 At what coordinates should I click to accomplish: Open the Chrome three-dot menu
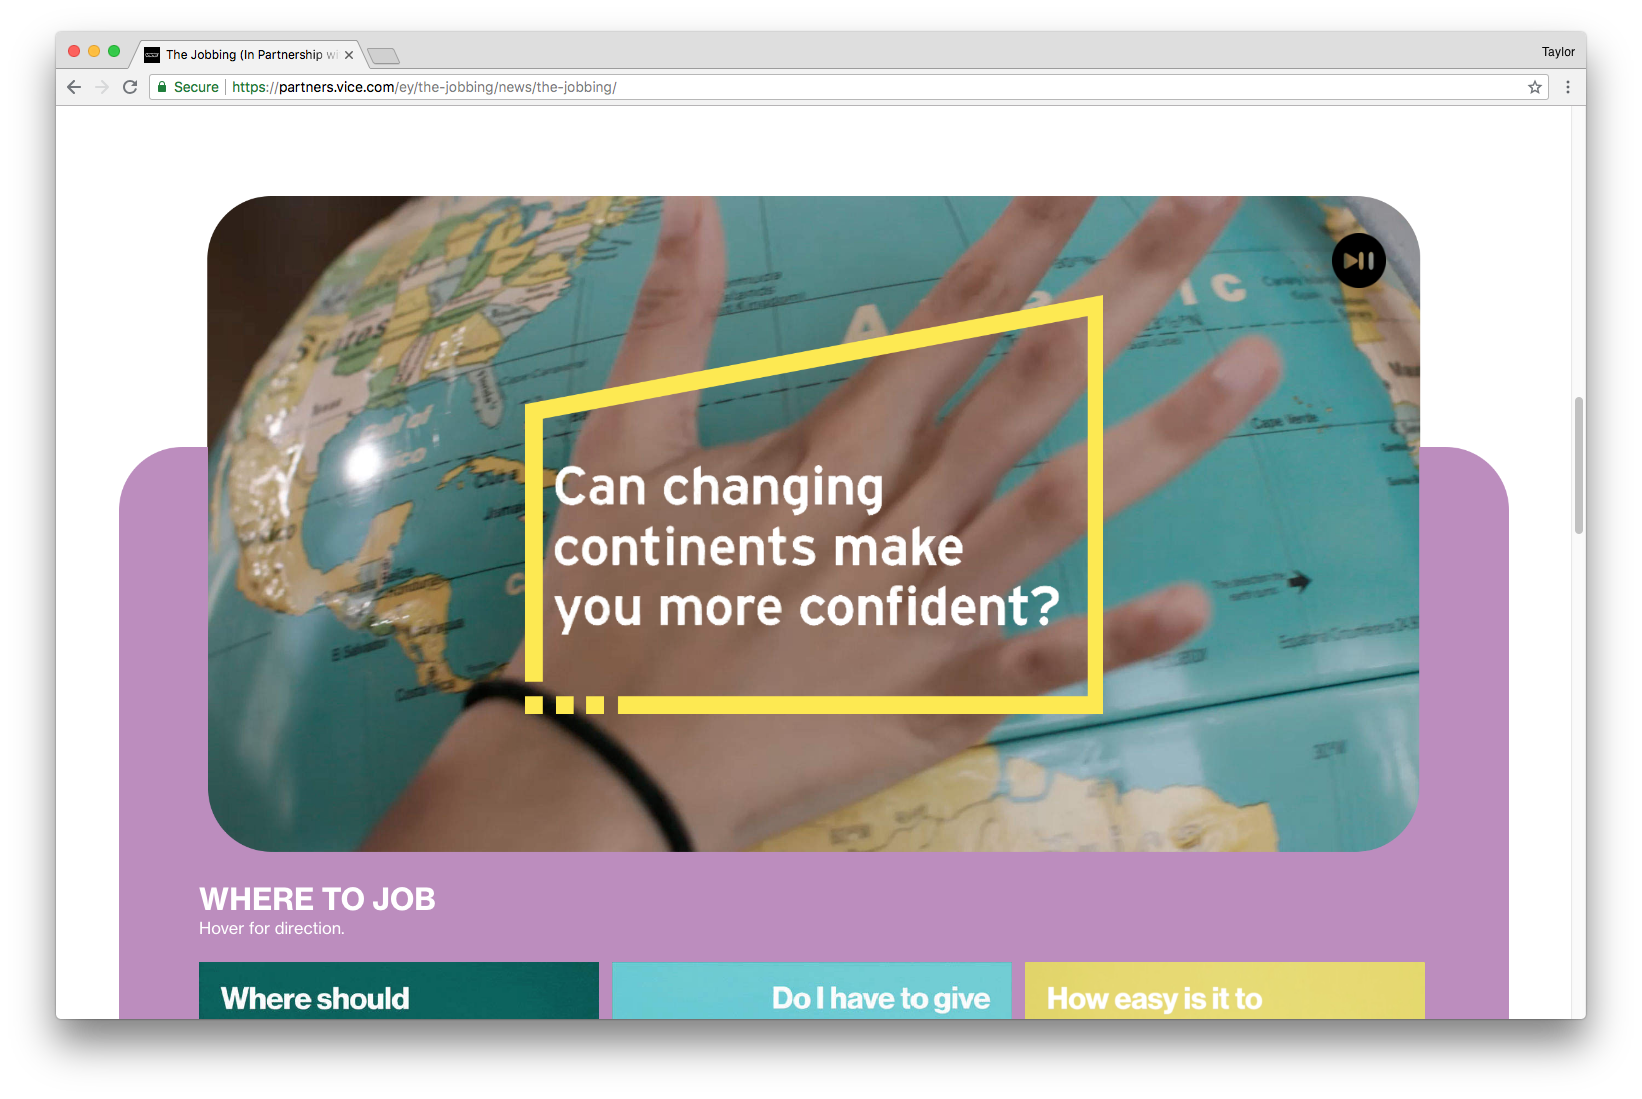click(x=1568, y=87)
